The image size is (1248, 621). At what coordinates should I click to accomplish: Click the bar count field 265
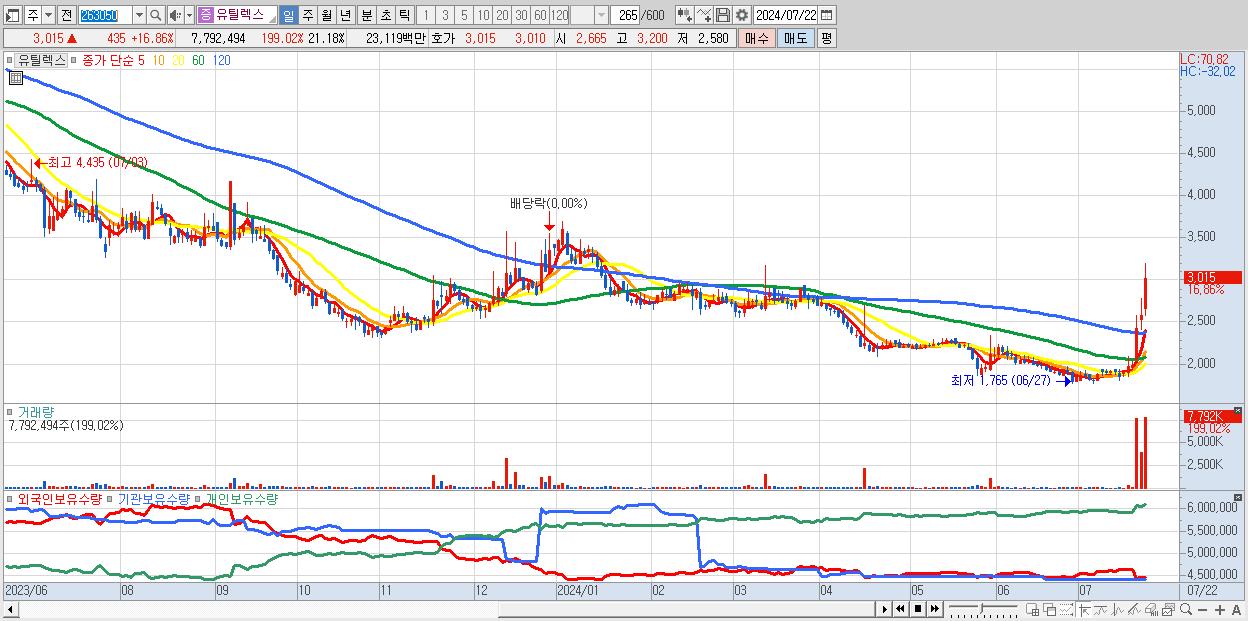pos(626,15)
